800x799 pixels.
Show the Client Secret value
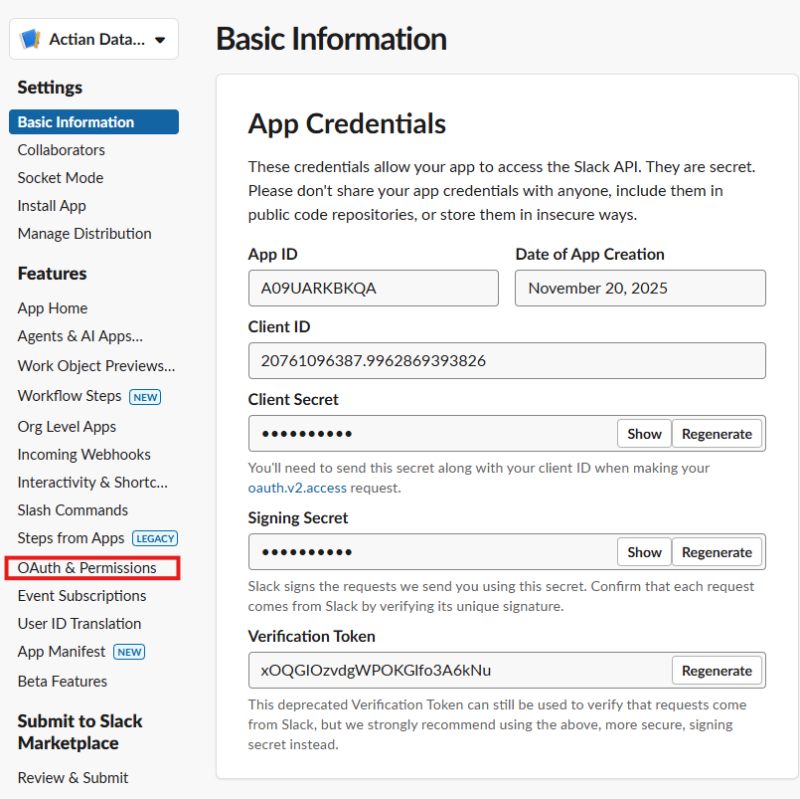click(644, 434)
